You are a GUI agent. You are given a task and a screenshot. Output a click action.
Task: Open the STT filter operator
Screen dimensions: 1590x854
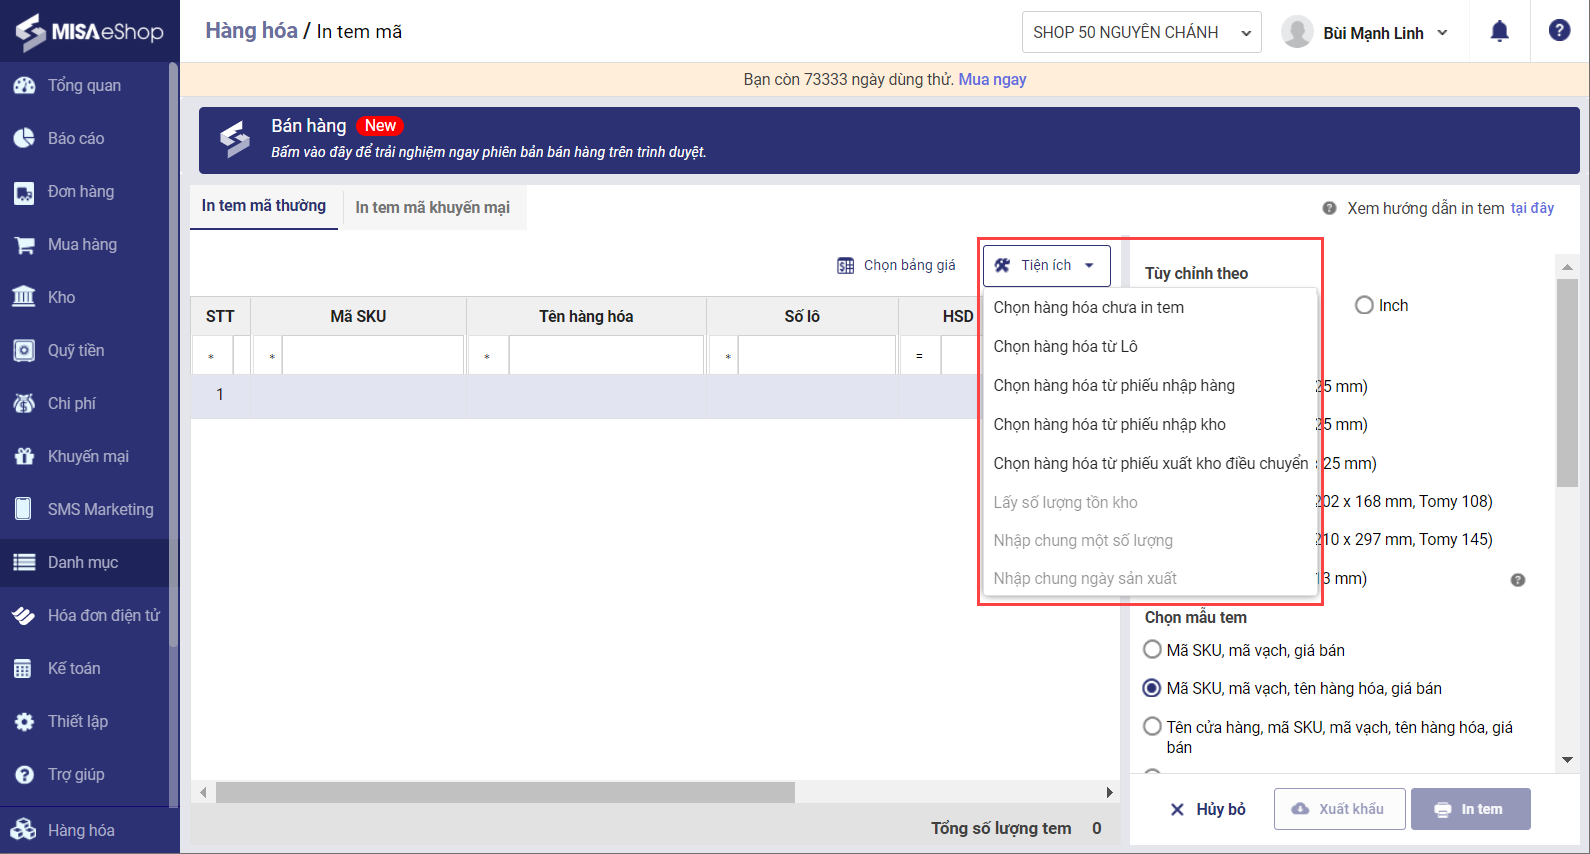coord(211,356)
